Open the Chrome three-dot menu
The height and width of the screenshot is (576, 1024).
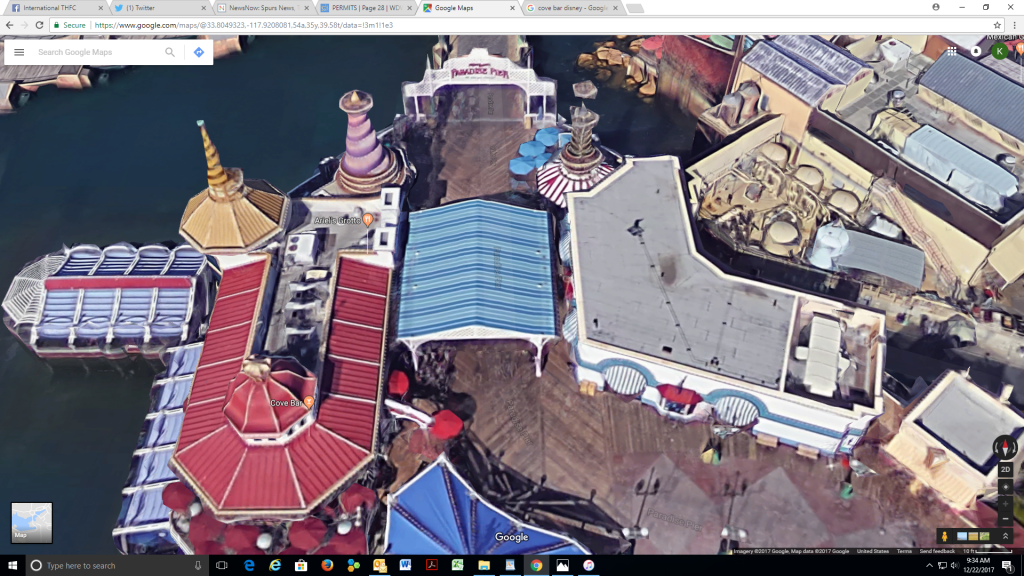click(x=1013, y=25)
